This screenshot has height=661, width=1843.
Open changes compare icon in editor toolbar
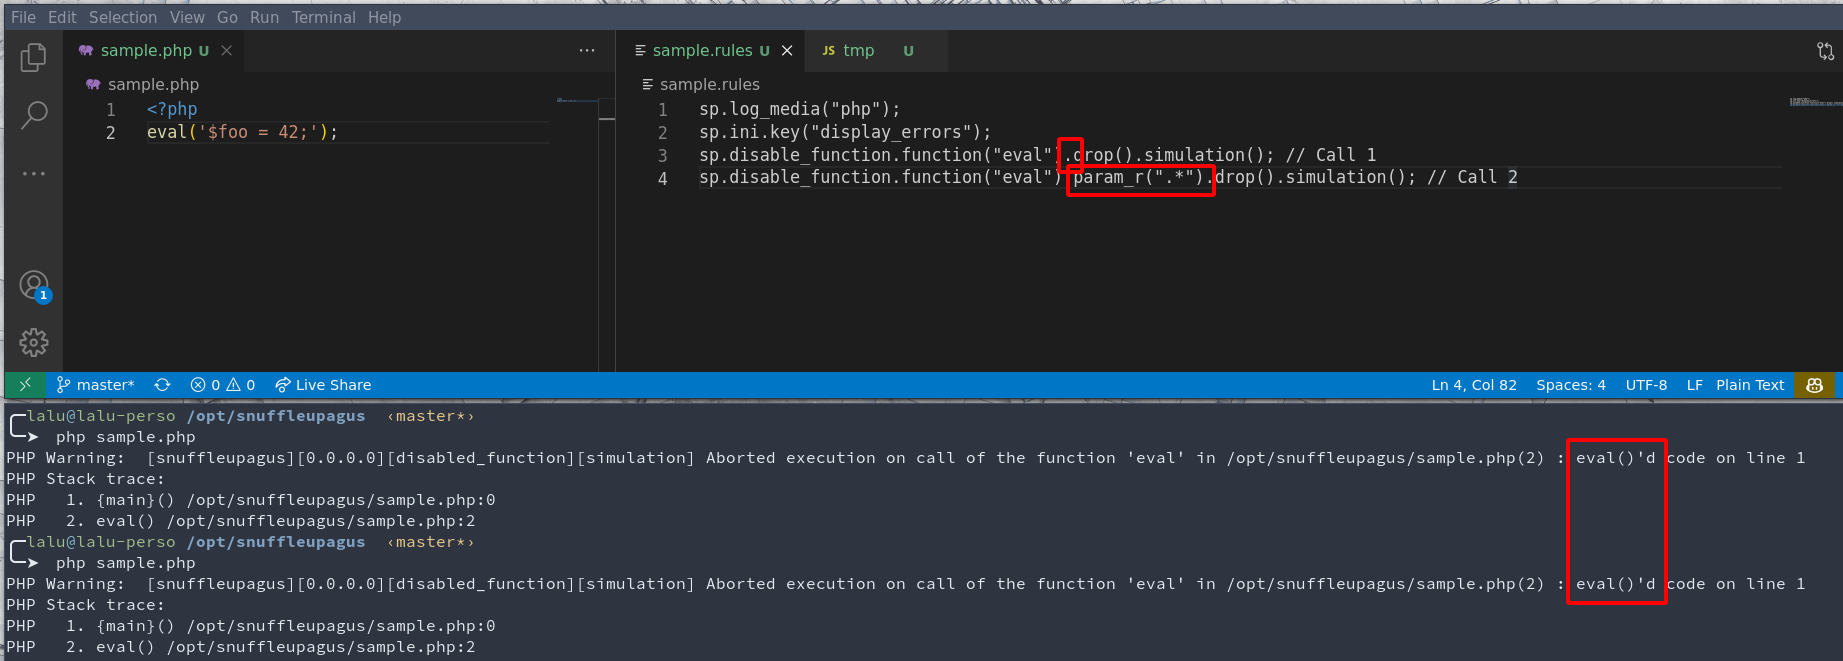click(x=1825, y=51)
